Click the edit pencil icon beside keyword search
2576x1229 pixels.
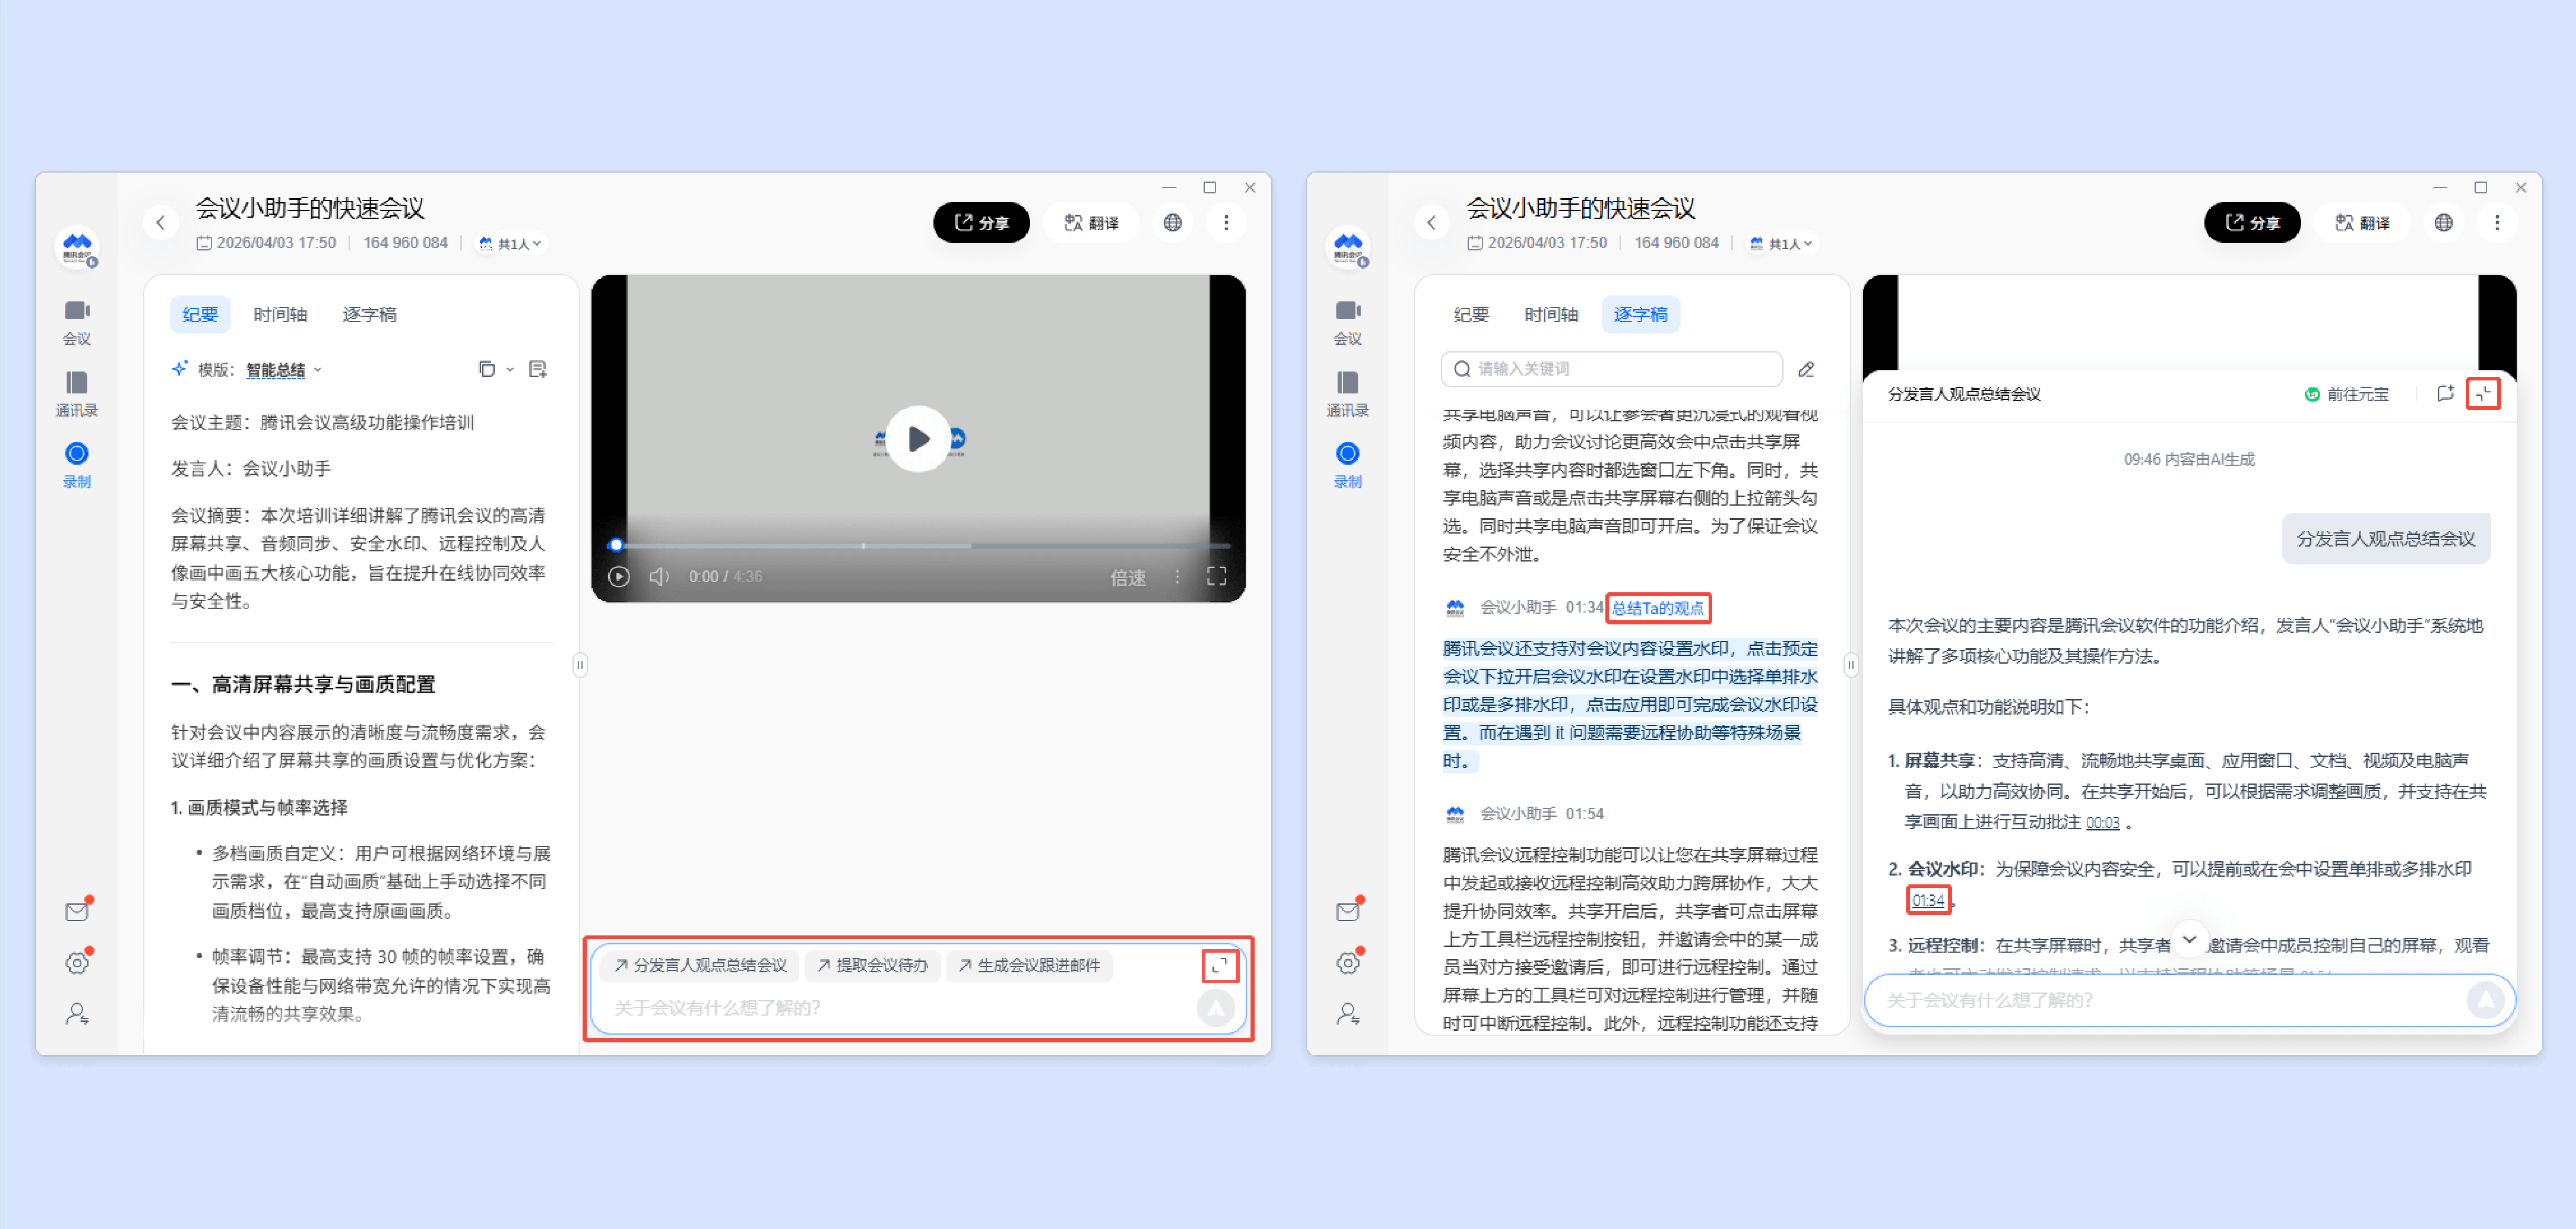pos(1806,369)
